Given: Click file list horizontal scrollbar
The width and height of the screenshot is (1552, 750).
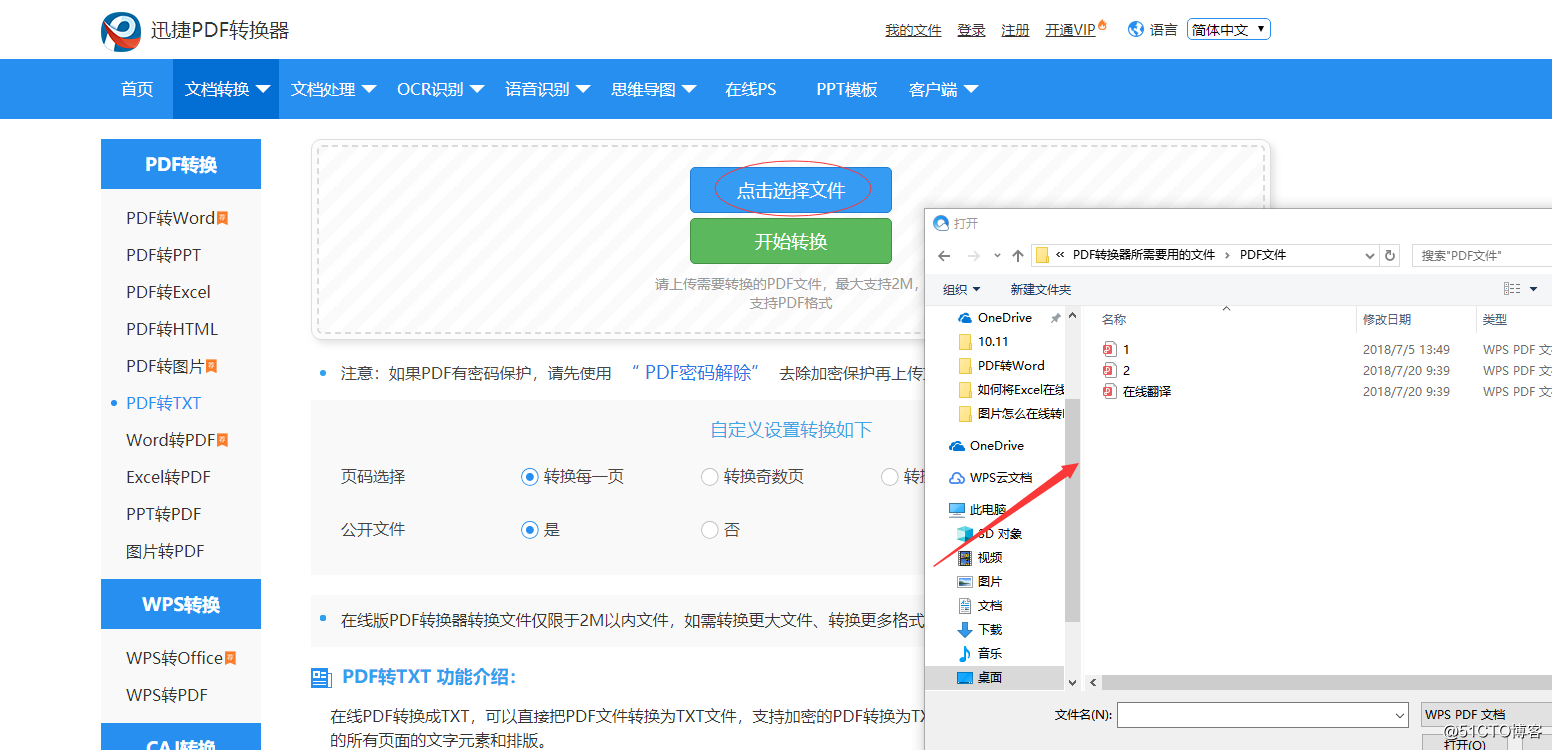Looking at the screenshot, I should [1326, 682].
